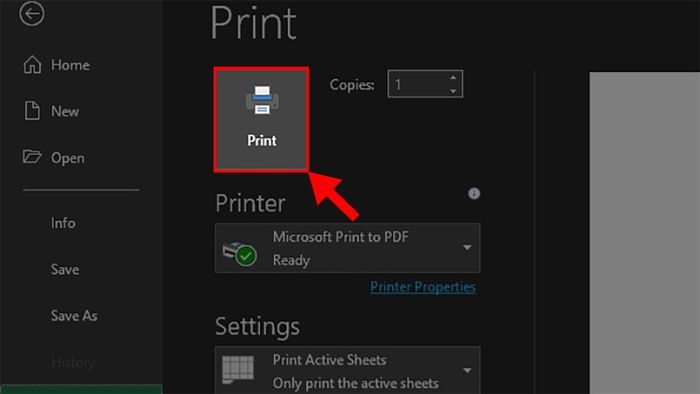Image resolution: width=700 pixels, height=394 pixels.
Task: Click the New blank document icon
Action: [32, 111]
